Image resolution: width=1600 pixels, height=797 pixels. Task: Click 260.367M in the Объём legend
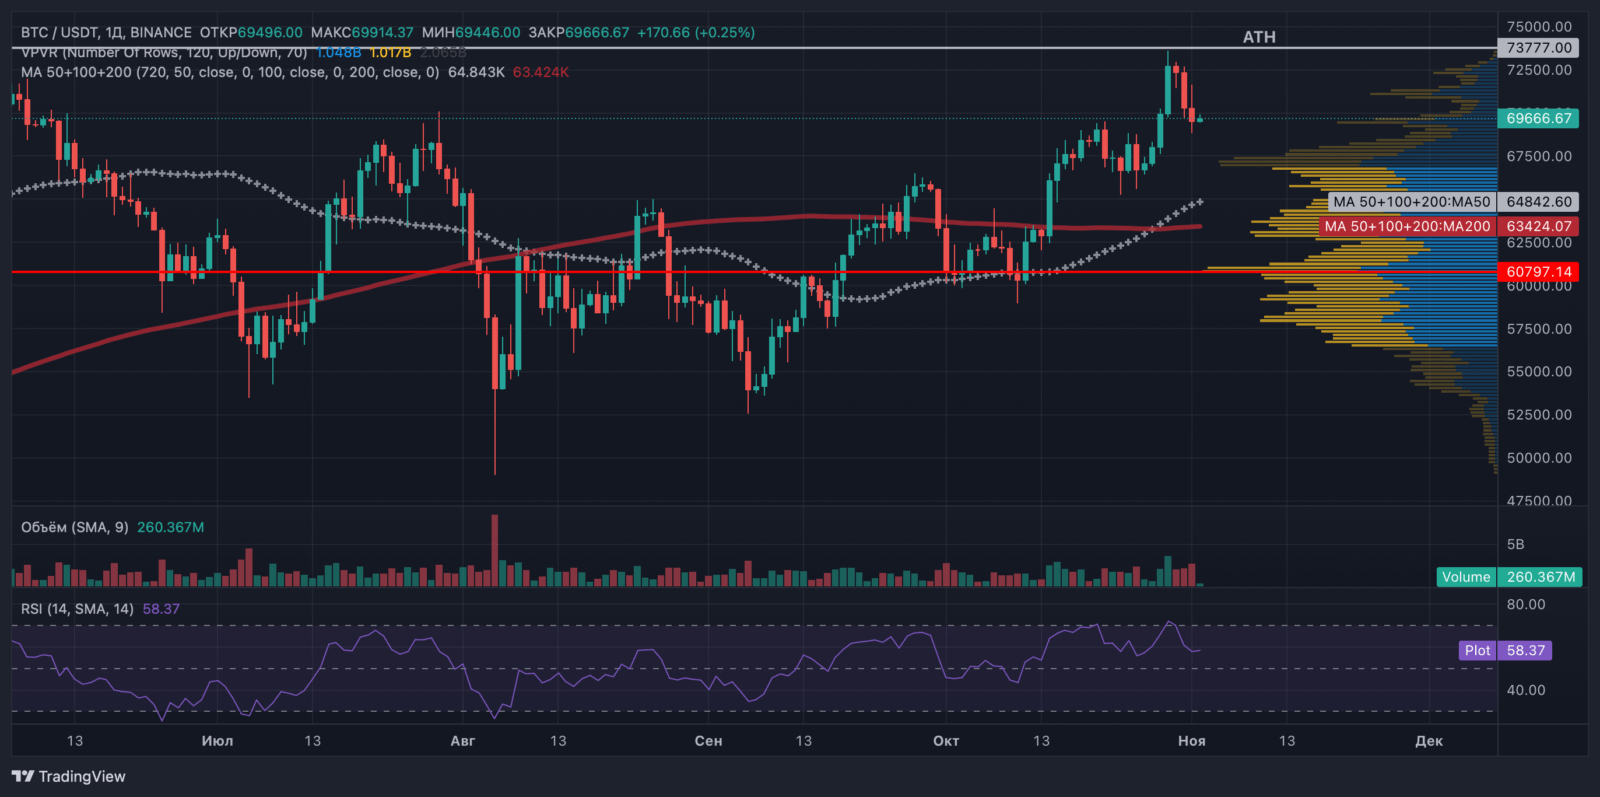coord(171,527)
